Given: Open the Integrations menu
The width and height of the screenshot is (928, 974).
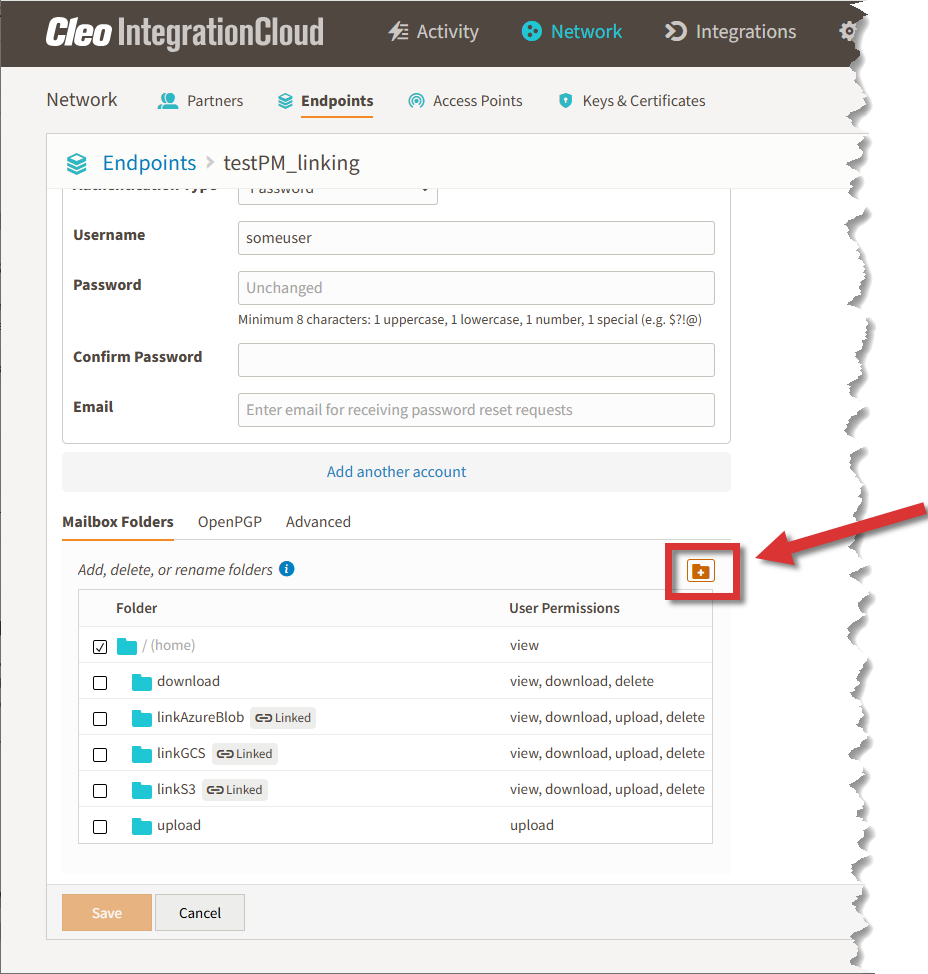Looking at the screenshot, I should [730, 32].
